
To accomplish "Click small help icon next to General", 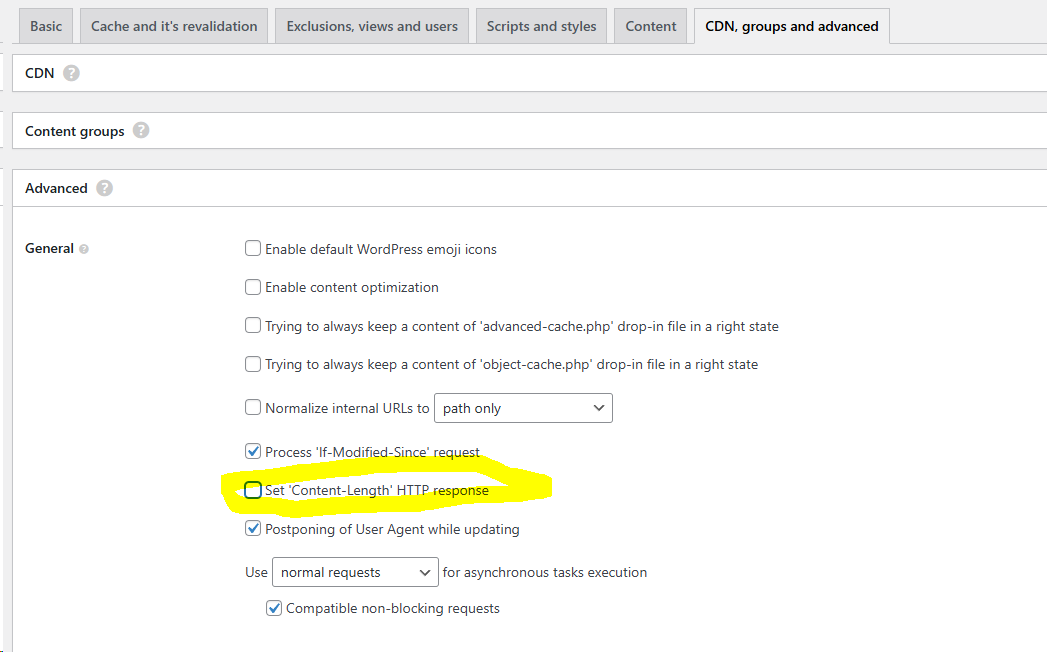I will (84, 249).
